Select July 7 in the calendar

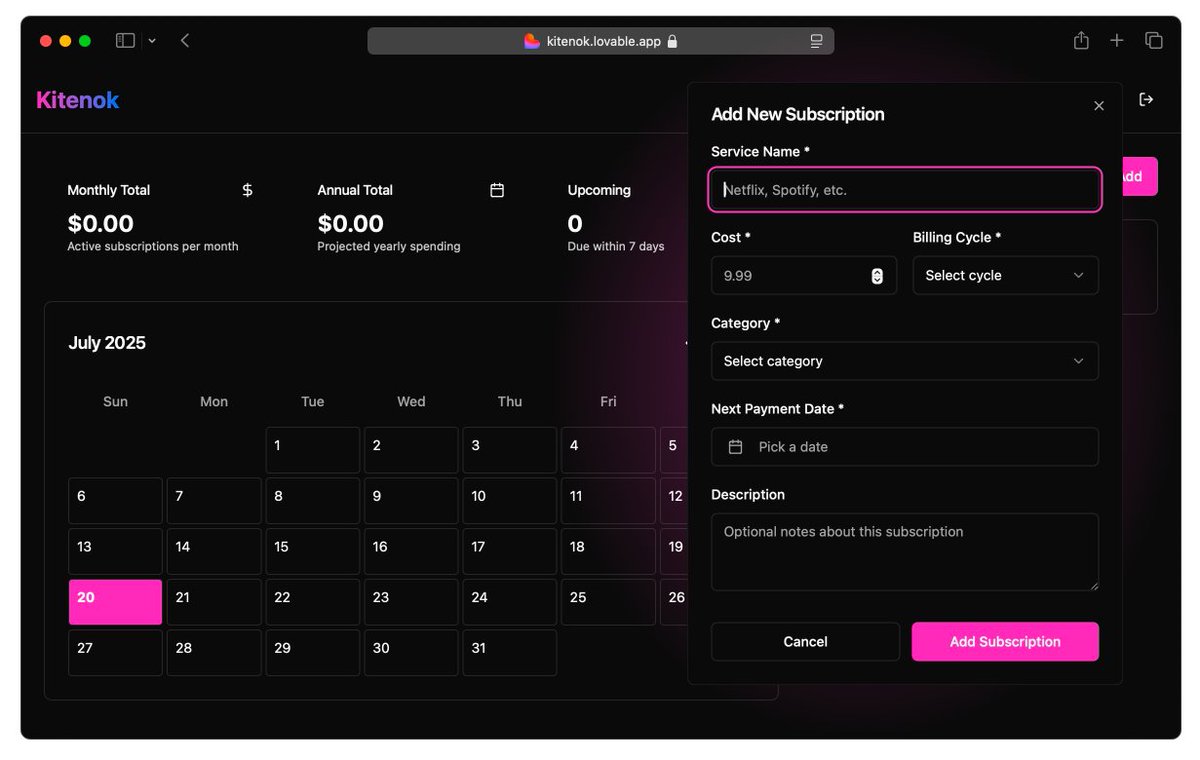click(214, 501)
